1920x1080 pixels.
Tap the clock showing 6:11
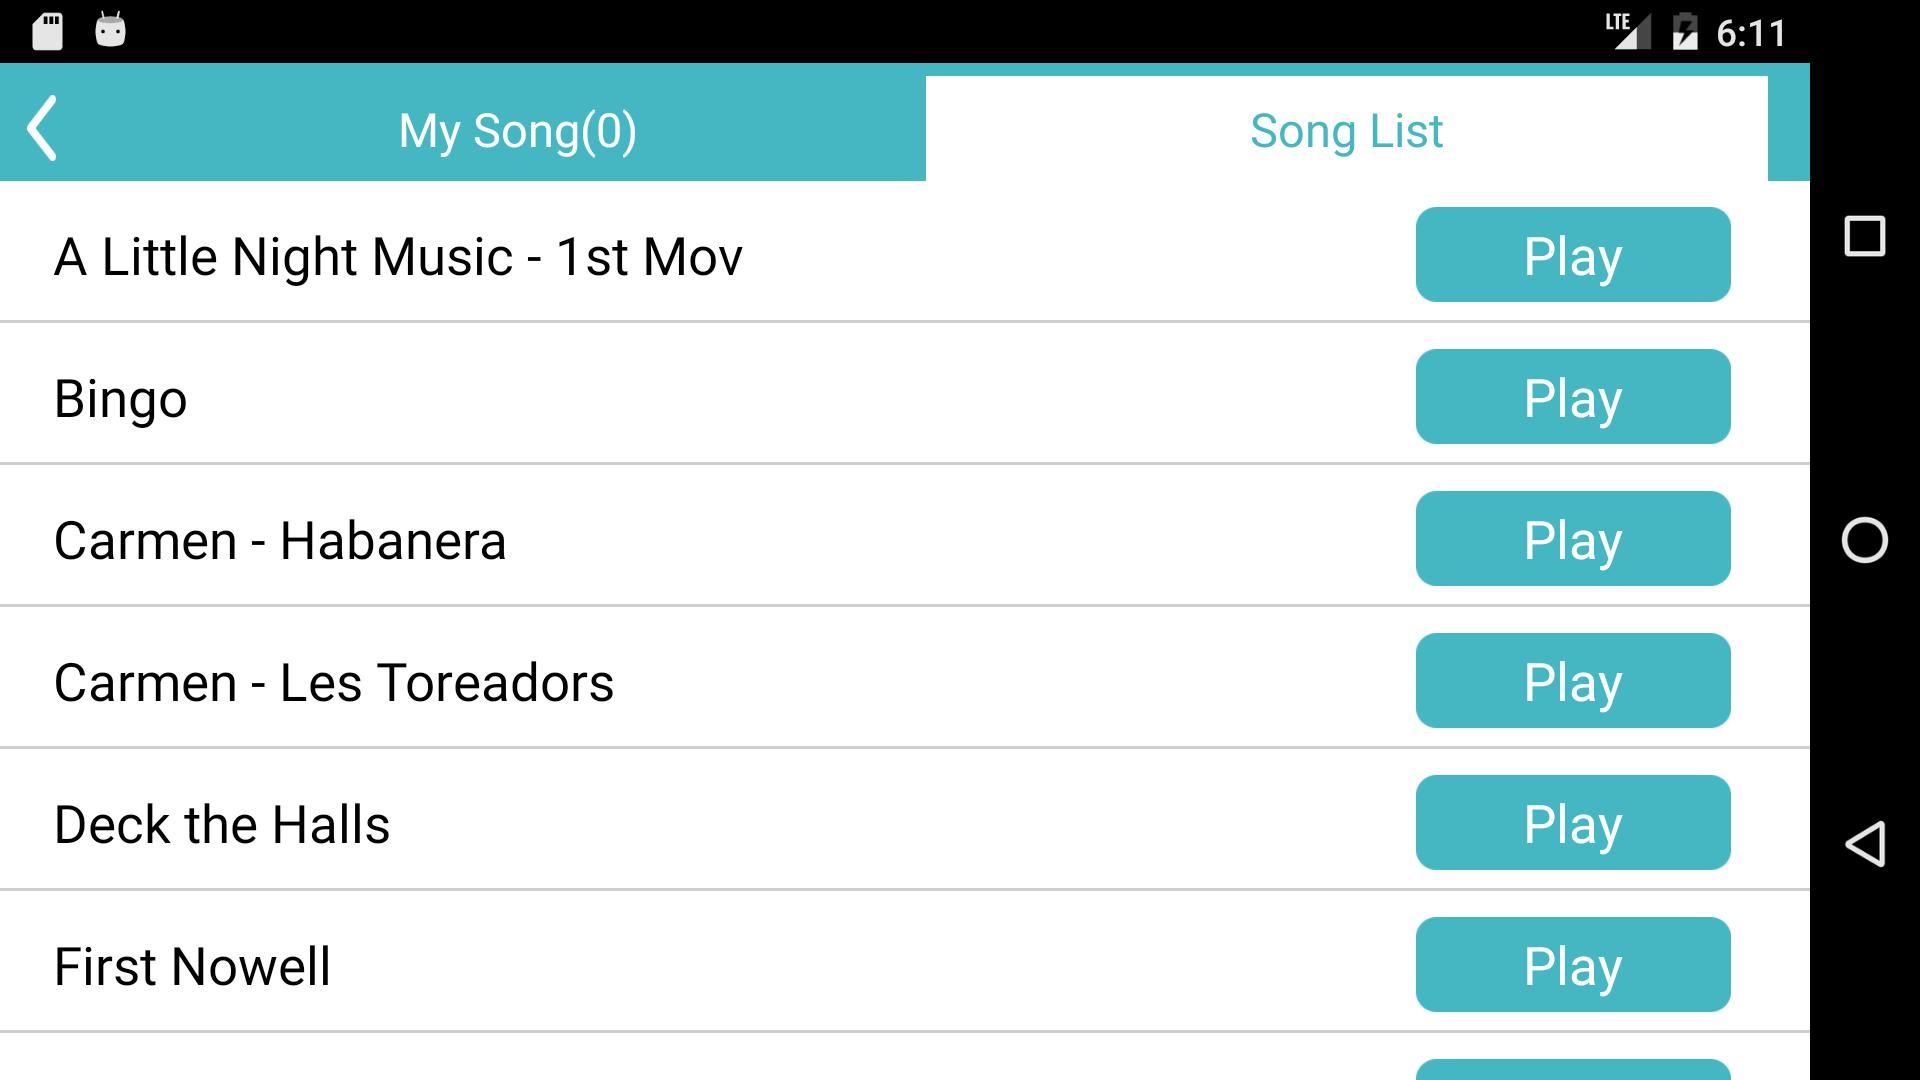[x=1751, y=33]
